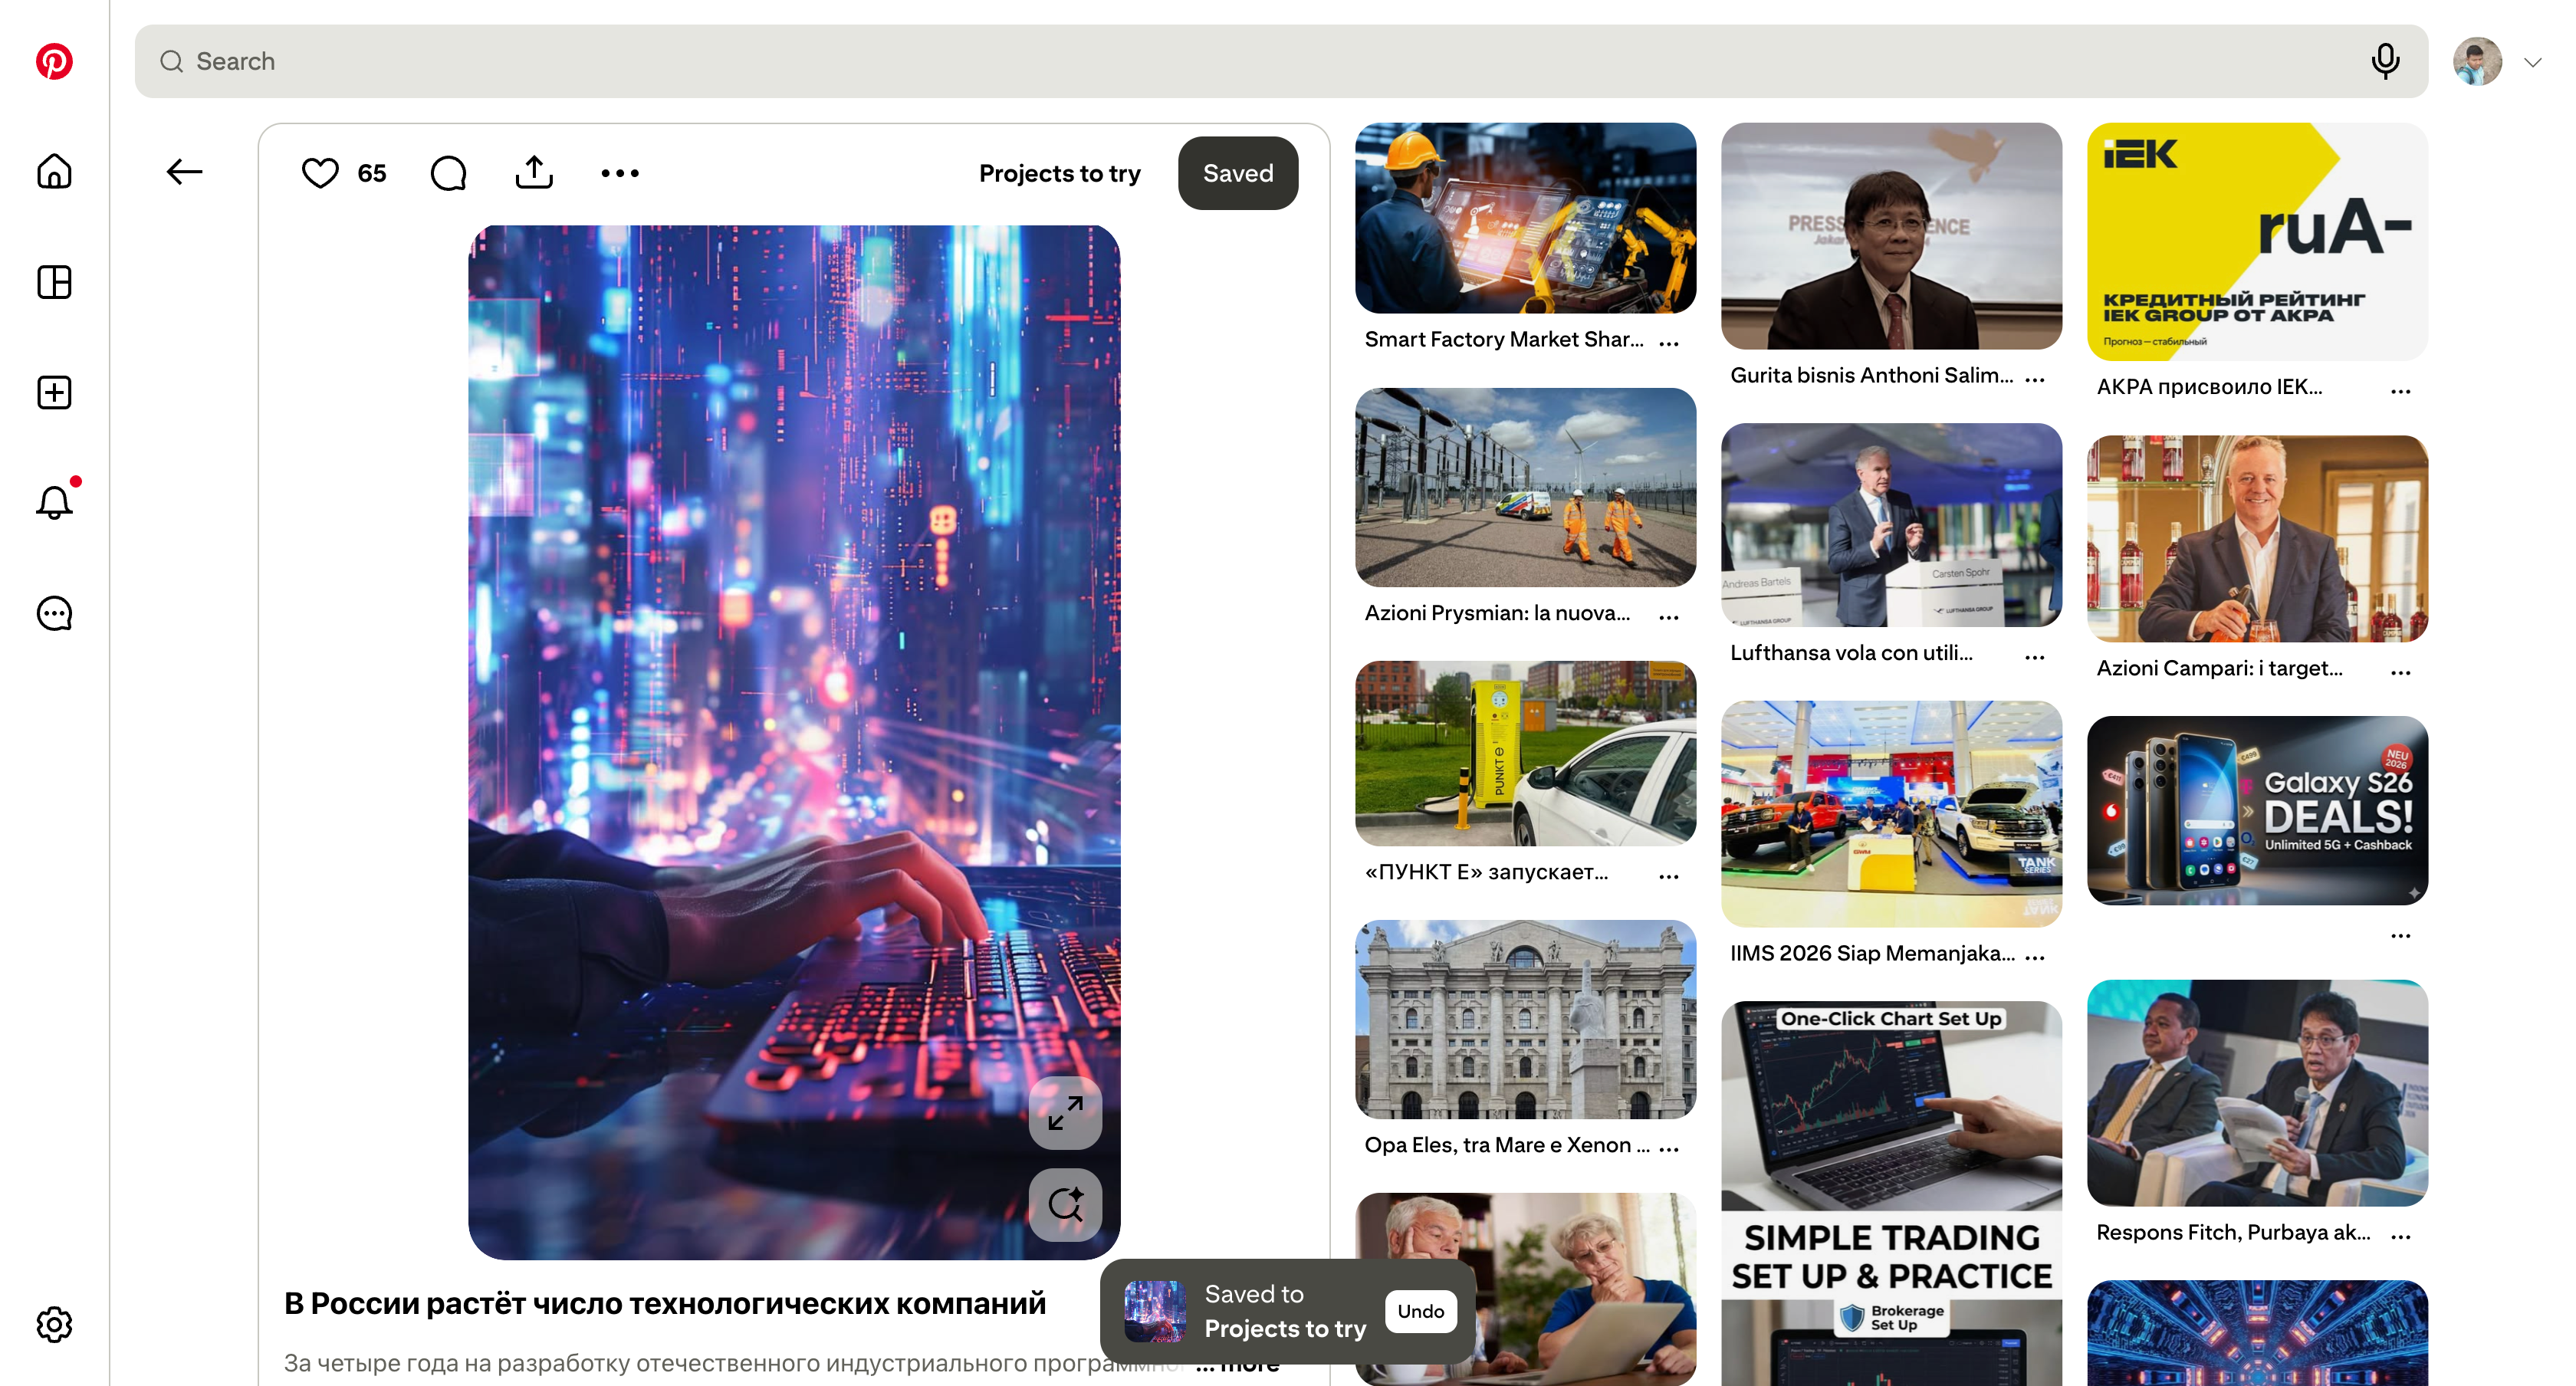Image resolution: width=2576 pixels, height=1386 pixels.
Task: Click the IIMS 2026 Siap Memanjaka... title
Action: tap(1872, 953)
